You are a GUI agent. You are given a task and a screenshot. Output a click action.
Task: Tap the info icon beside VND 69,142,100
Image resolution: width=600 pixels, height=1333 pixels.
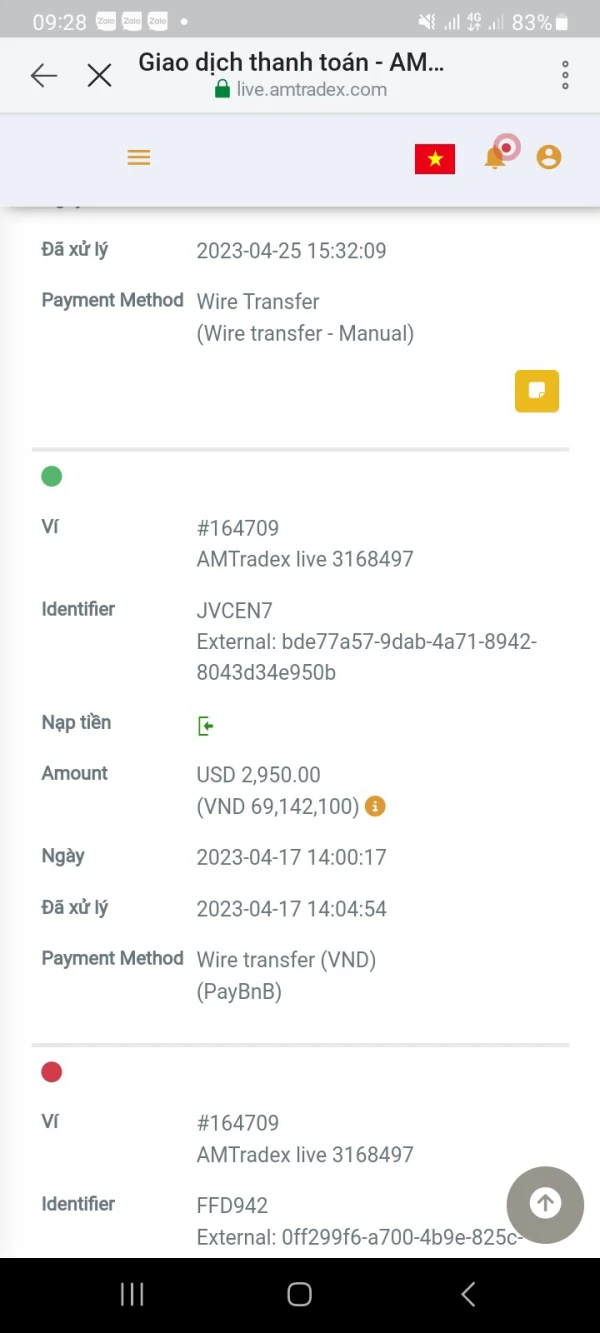tap(375, 806)
